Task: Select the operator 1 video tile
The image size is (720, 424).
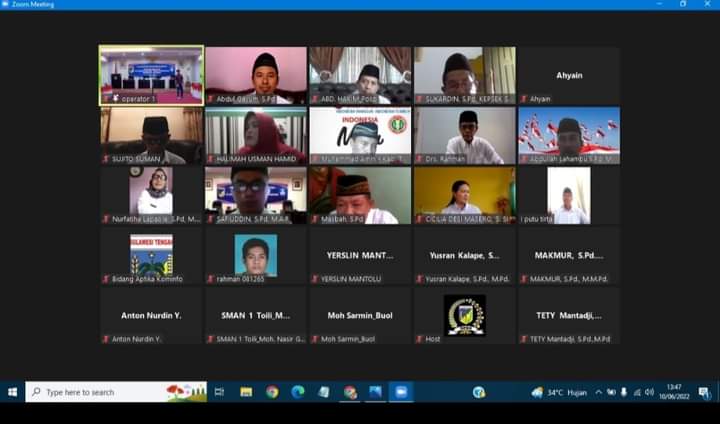Action: (x=151, y=75)
